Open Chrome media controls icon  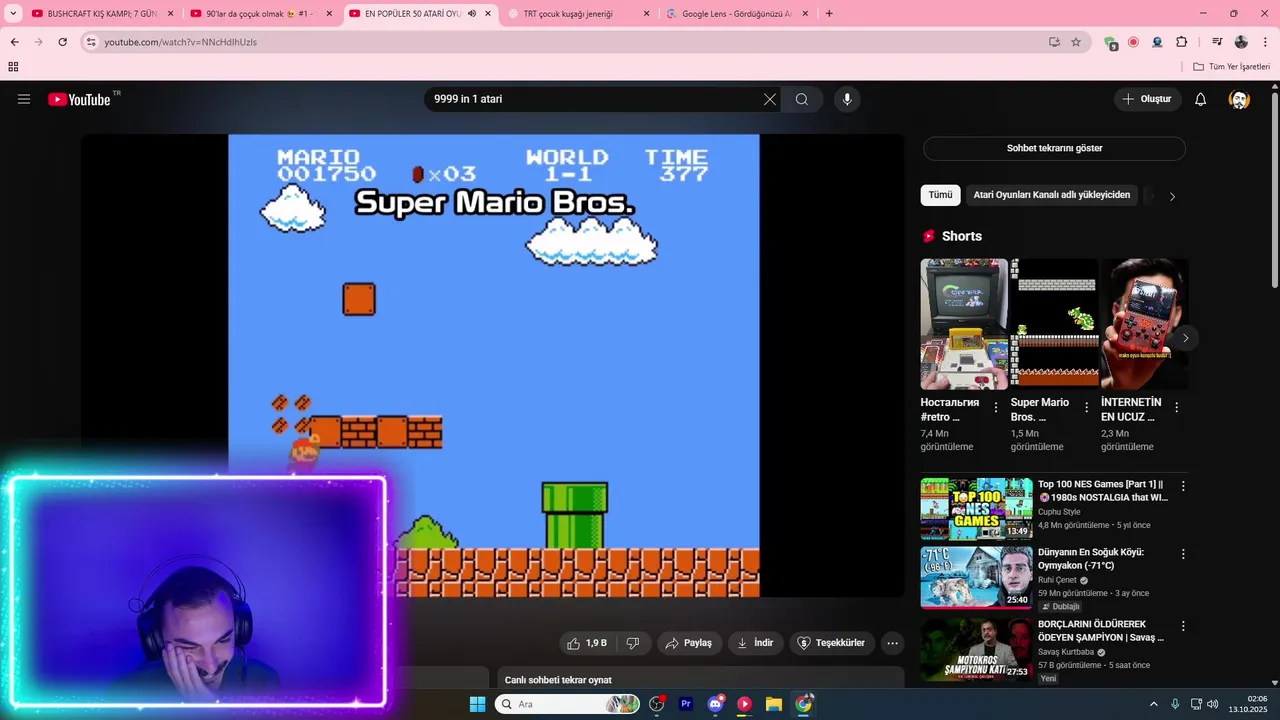coord(1217,42)
